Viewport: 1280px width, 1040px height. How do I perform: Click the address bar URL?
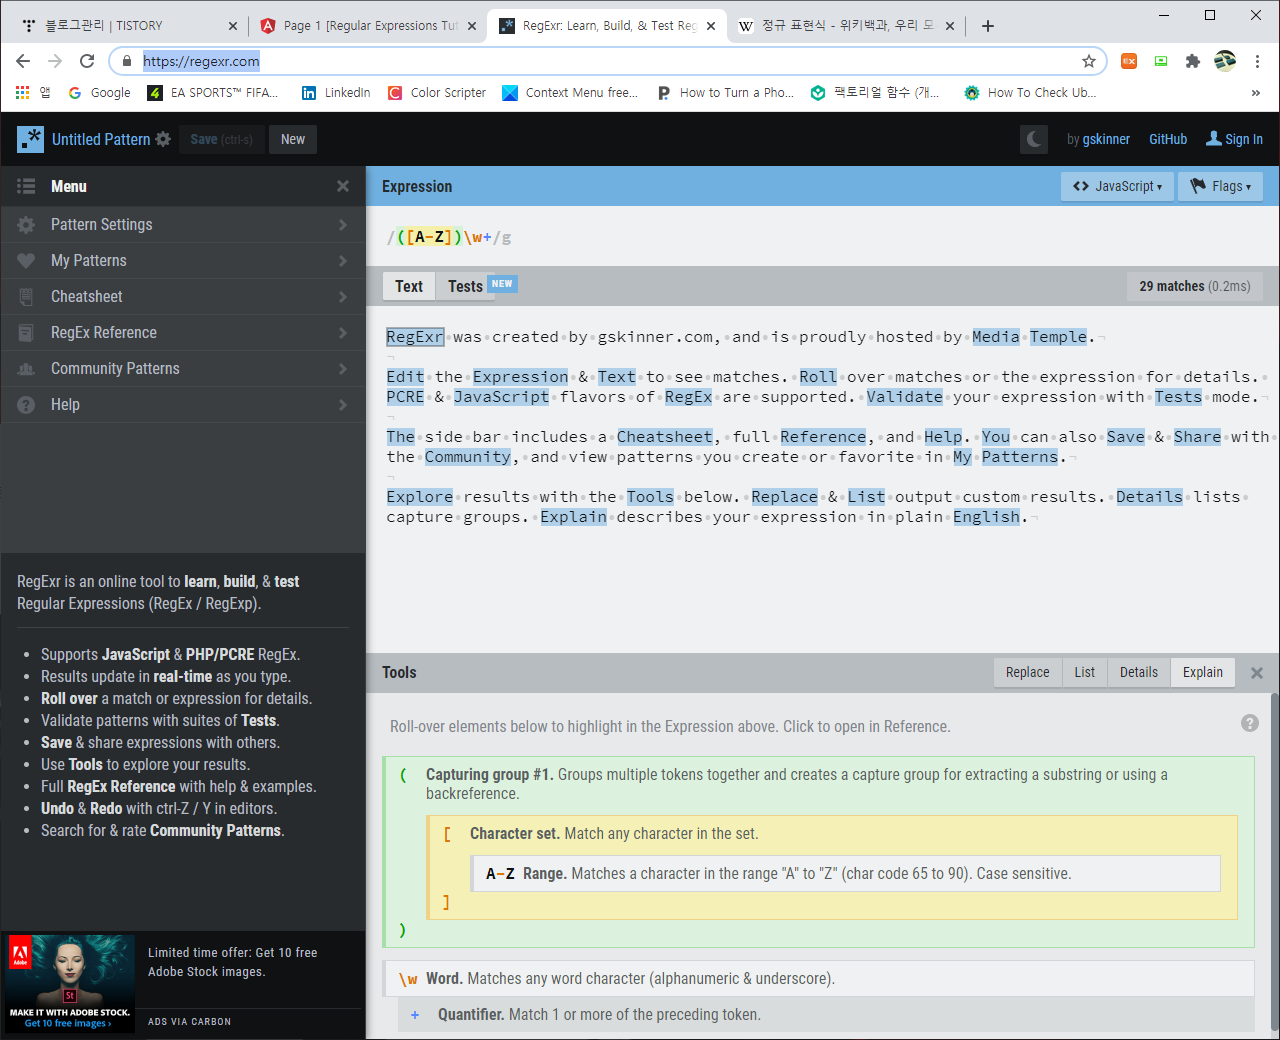(201, 61)
